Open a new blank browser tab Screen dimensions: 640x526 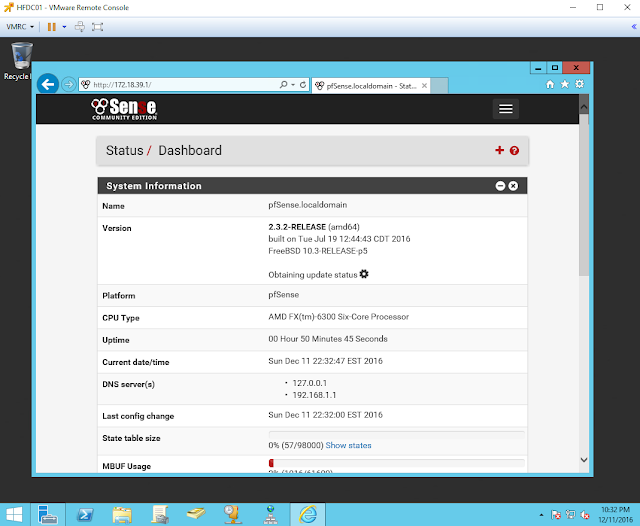439,86
